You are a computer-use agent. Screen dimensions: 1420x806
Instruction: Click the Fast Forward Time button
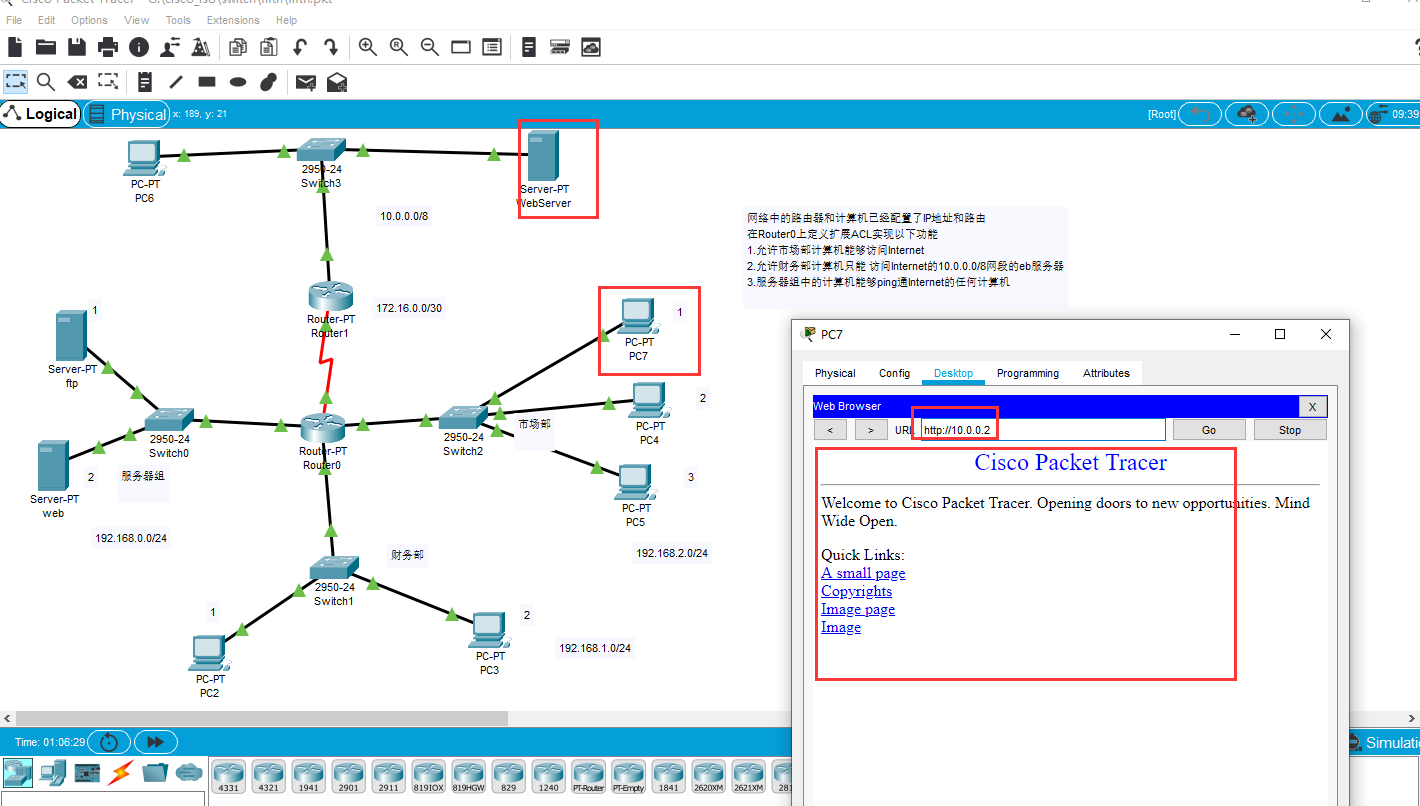[155, 742]
